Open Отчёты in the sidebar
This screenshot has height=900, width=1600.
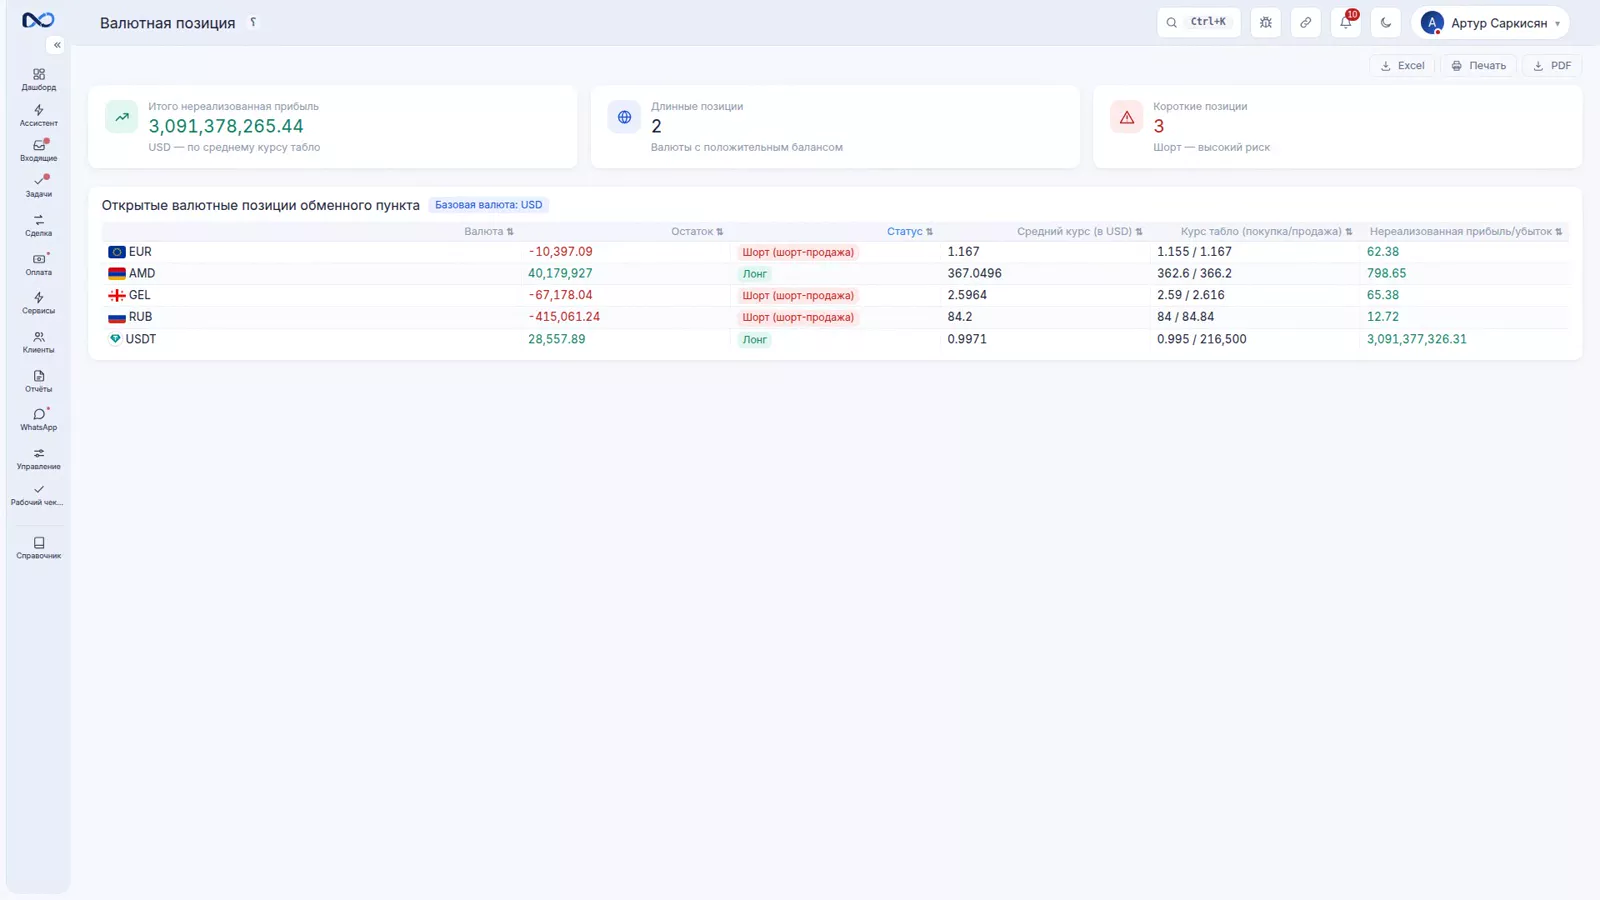pyautogui.click(x=38, y=381)
